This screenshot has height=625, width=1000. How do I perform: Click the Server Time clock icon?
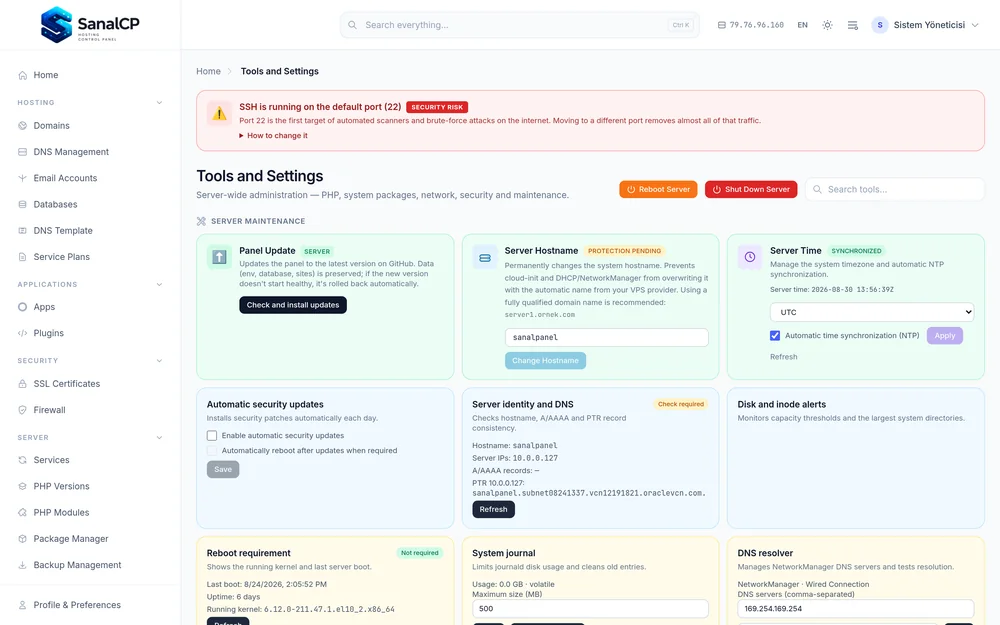coord(750,257)
